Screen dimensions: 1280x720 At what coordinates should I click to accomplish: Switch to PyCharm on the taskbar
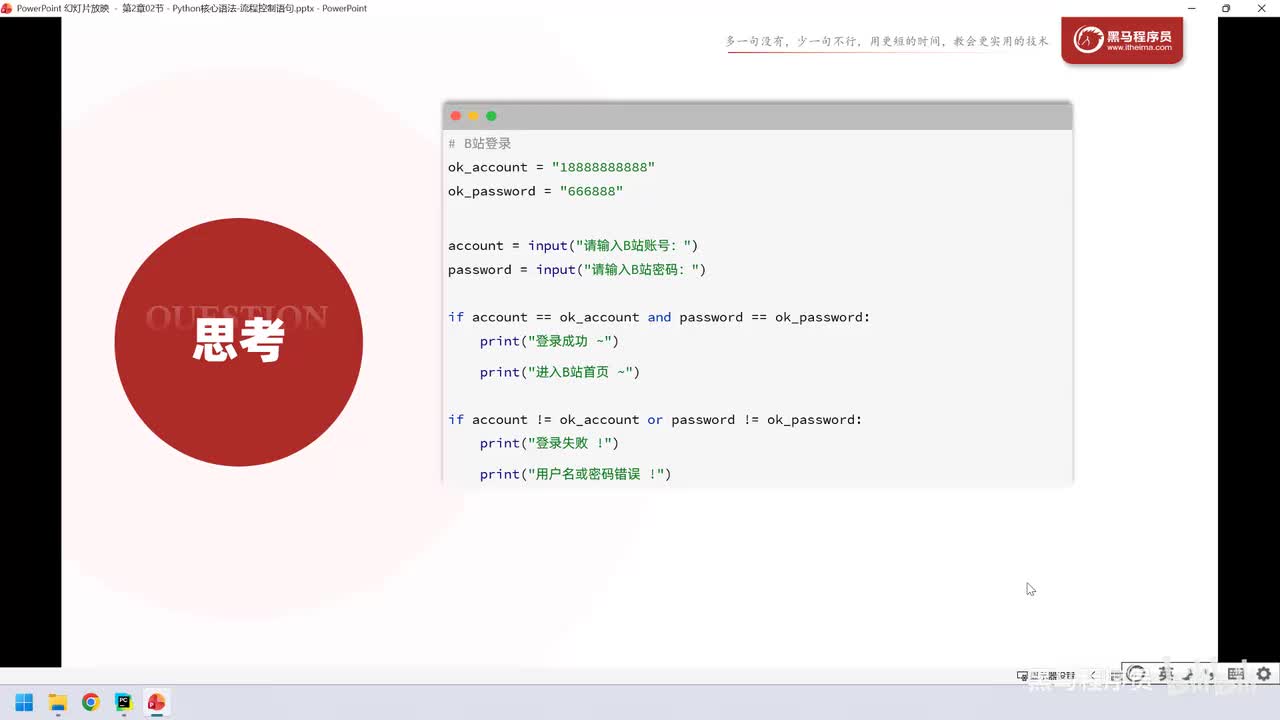coord(123,702)
